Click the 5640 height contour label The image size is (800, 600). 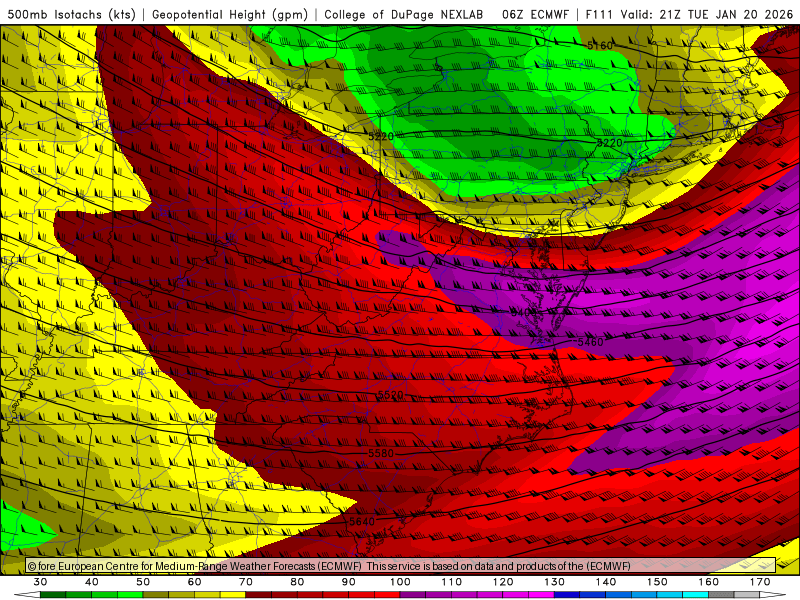tap(362, 521)
